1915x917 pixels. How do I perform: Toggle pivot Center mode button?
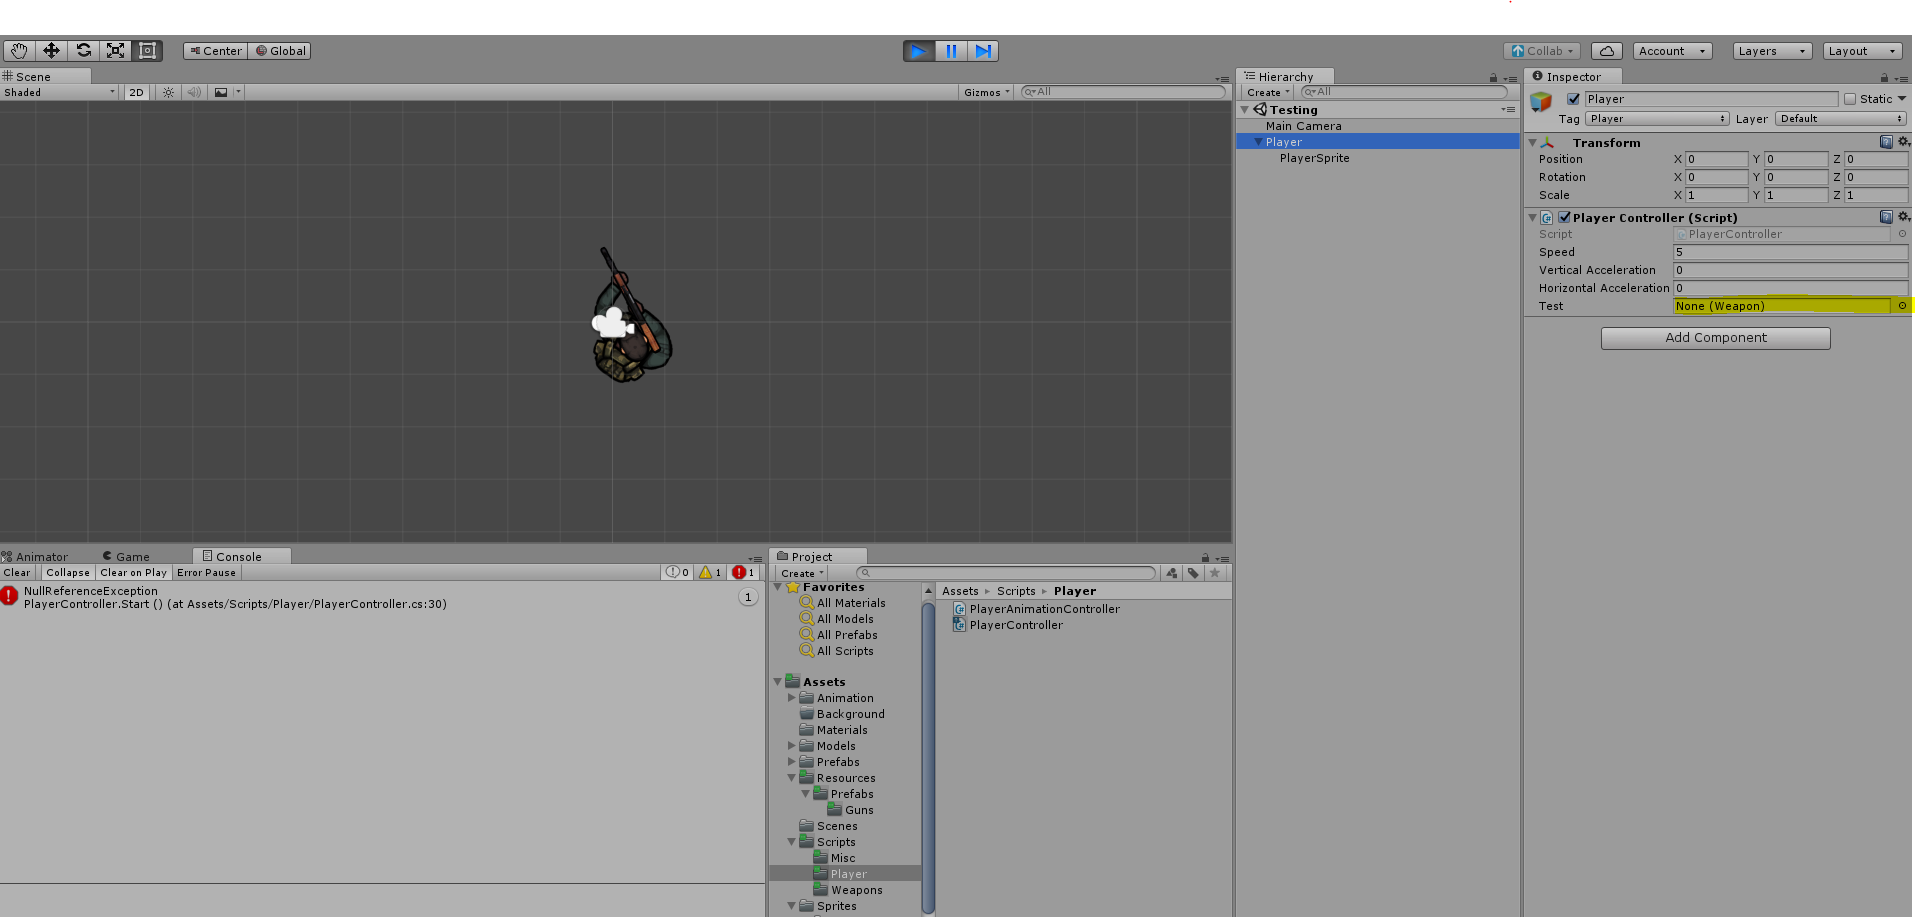point(215,51)
